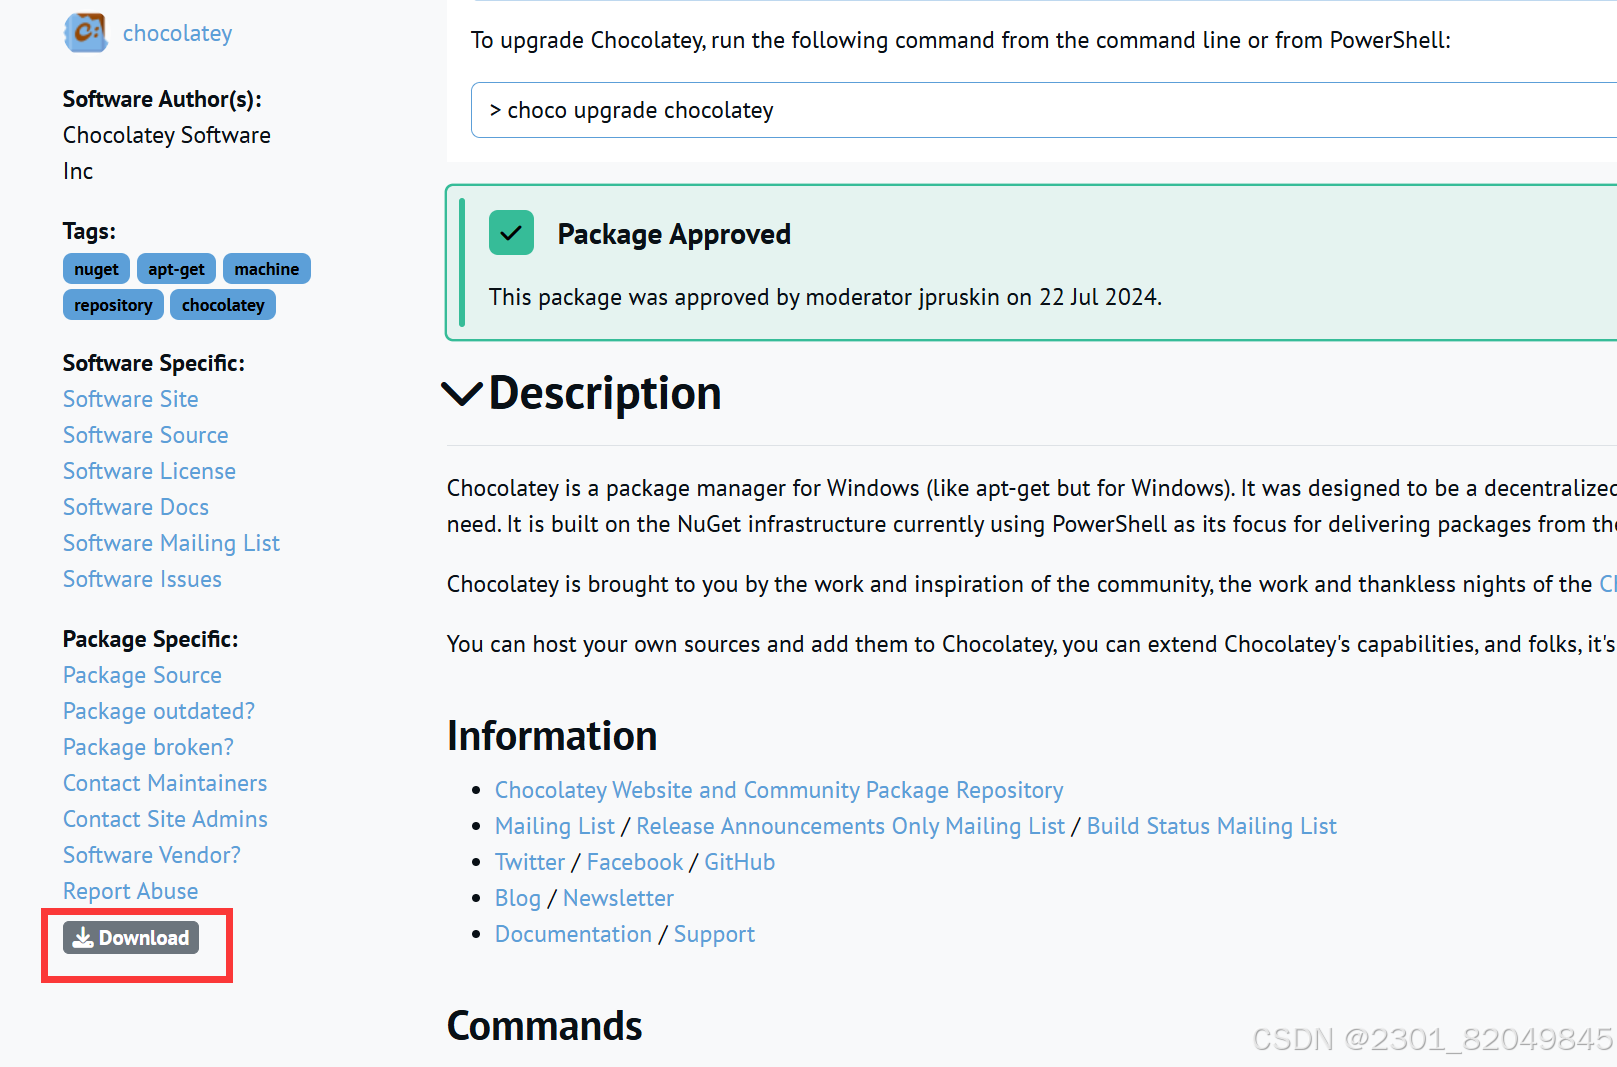This screenshot has height=1067, width=1617.
Task: Click the Commands heading
Action: click(545, 1026)
